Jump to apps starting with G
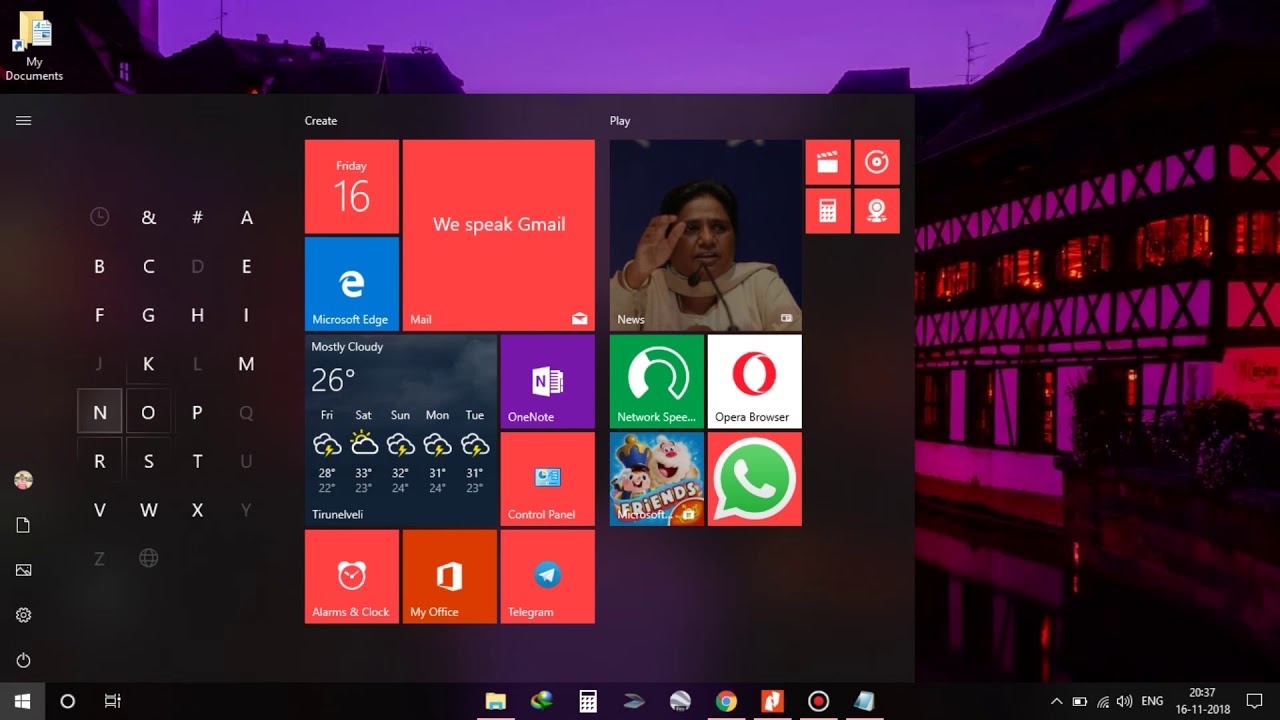 coord(149,315)
